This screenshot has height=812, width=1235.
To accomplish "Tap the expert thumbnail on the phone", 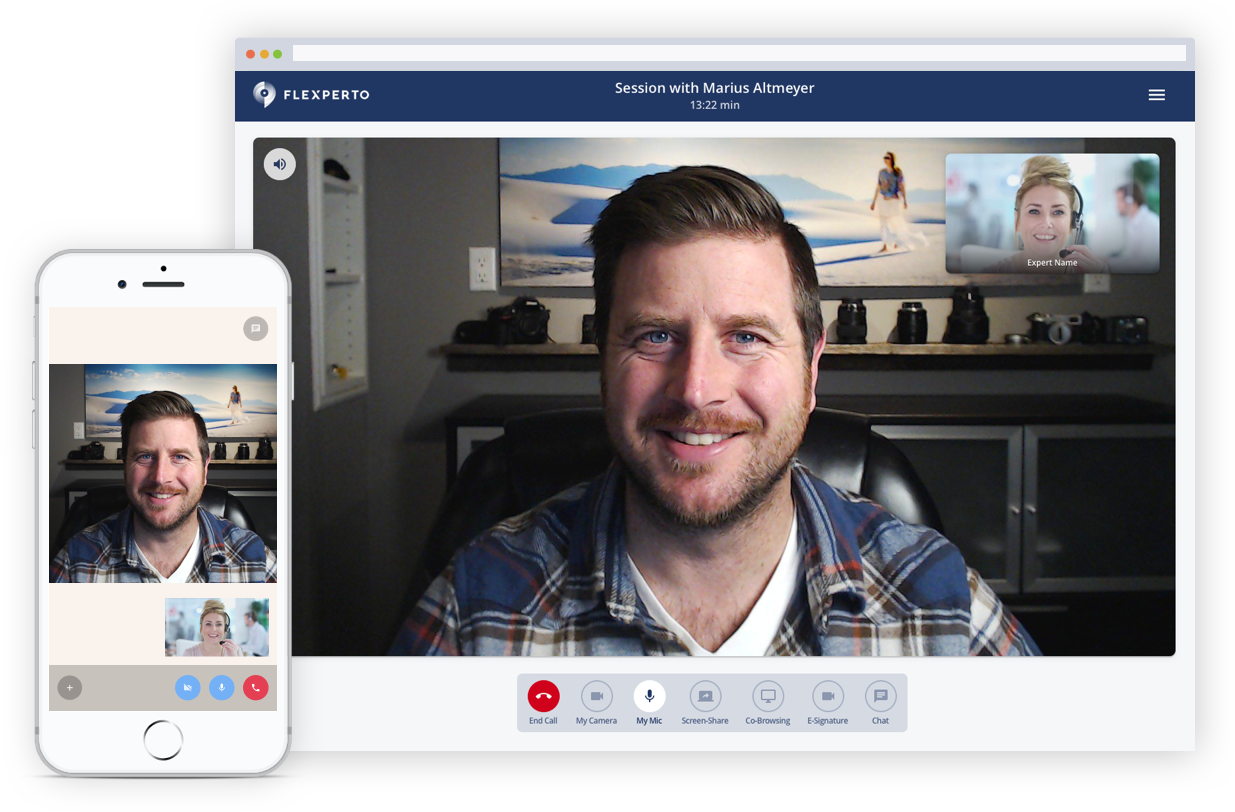I will 217,627.
